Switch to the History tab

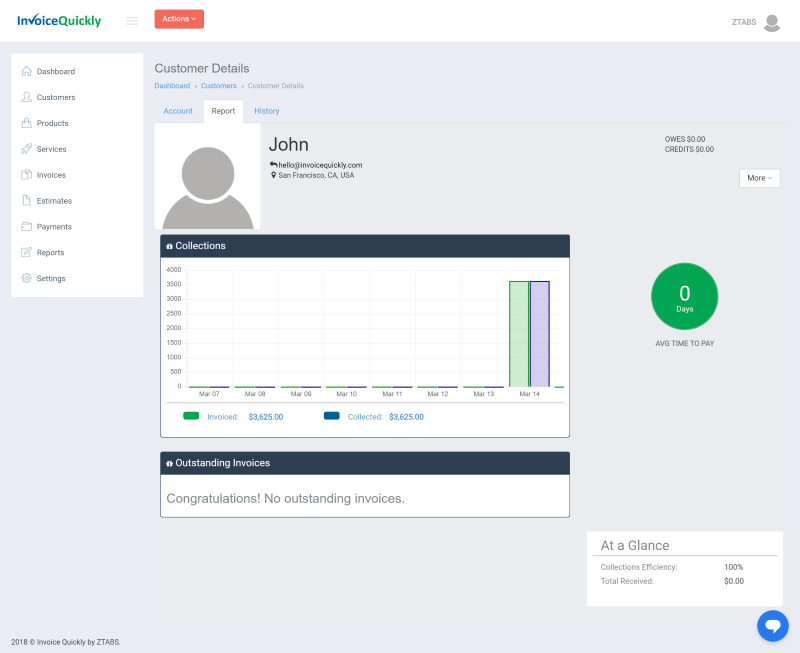(x=266, y=111)
